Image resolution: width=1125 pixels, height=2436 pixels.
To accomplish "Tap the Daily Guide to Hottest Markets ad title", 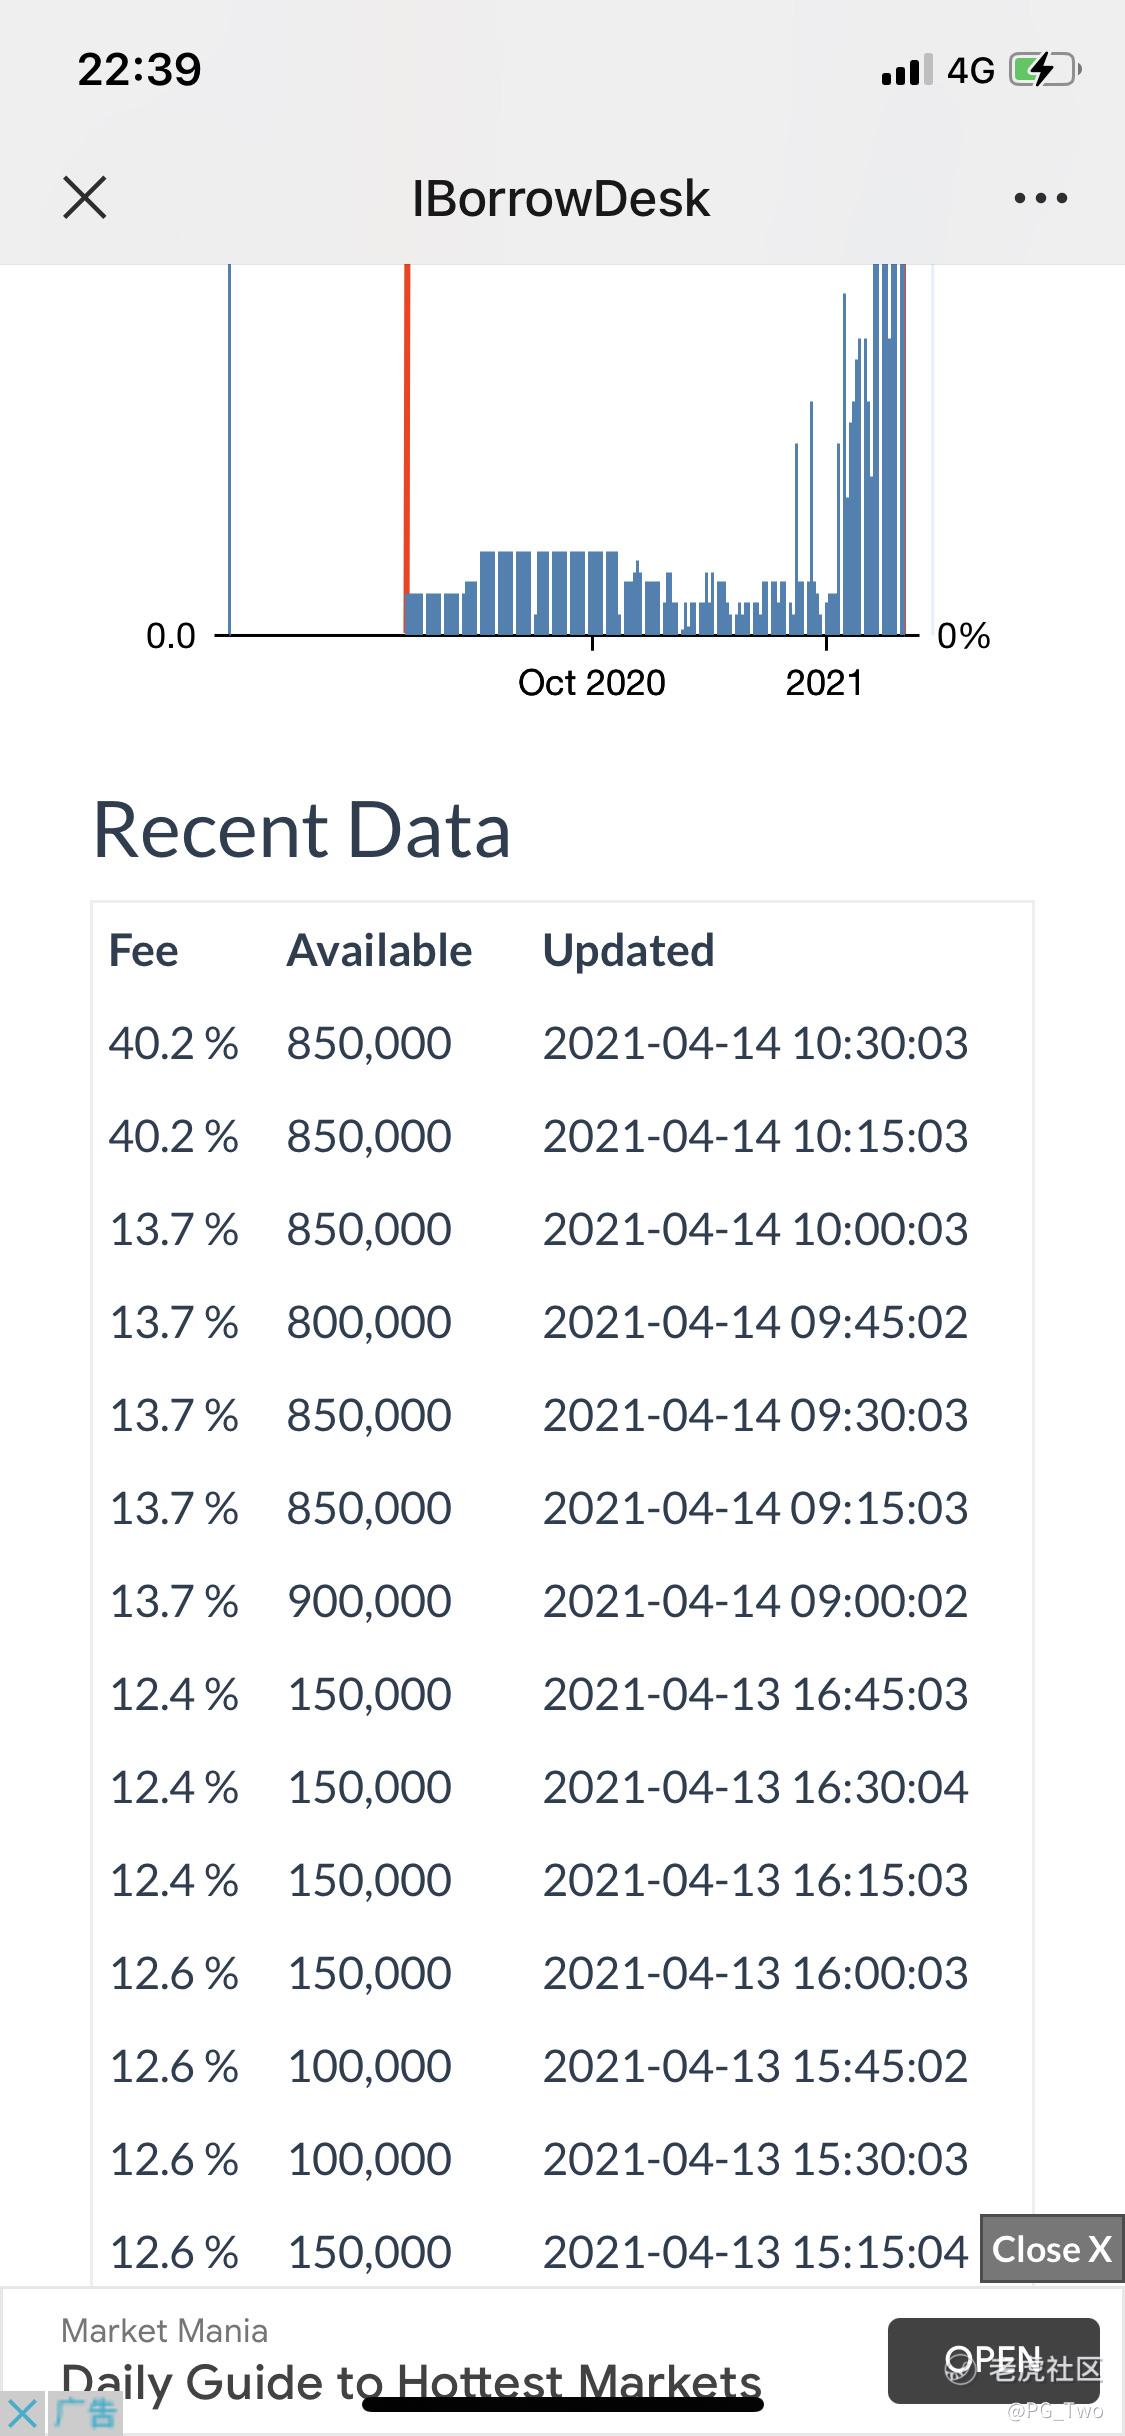I will pos(411,2383).
